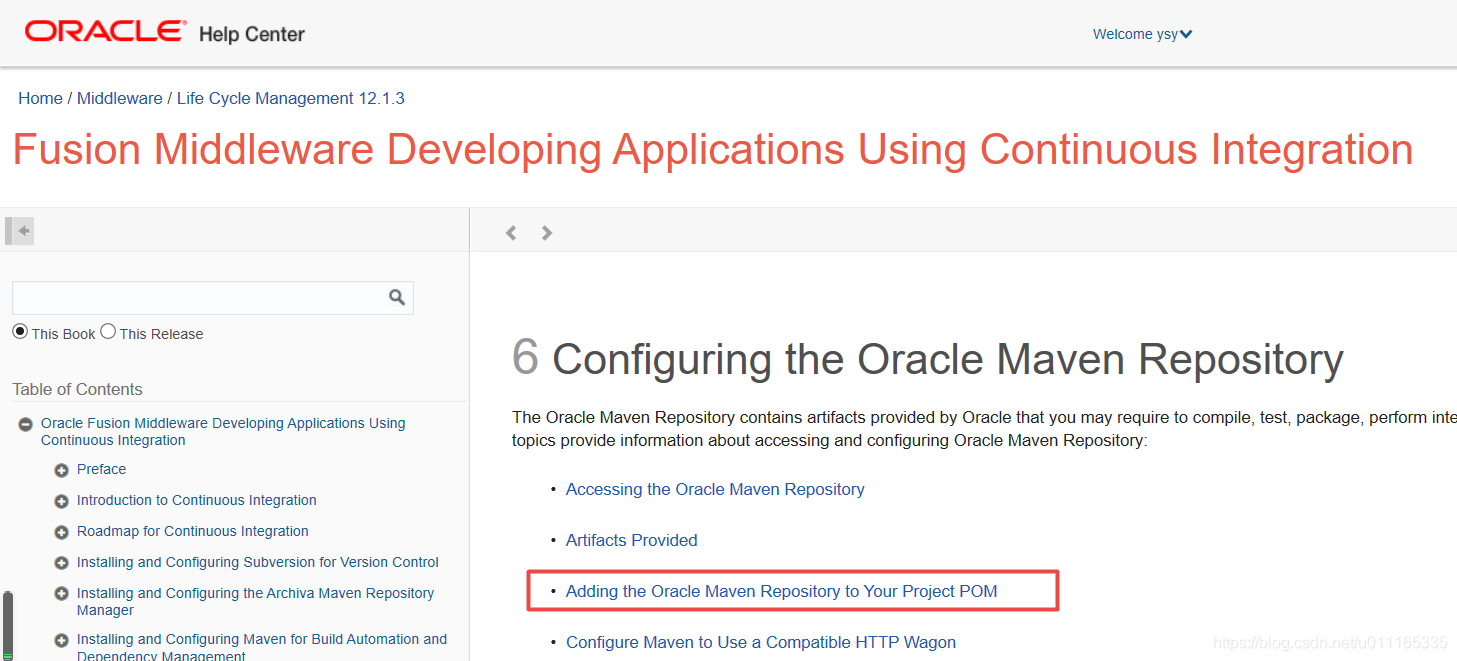Go to next page arrow

click(546, 233)
